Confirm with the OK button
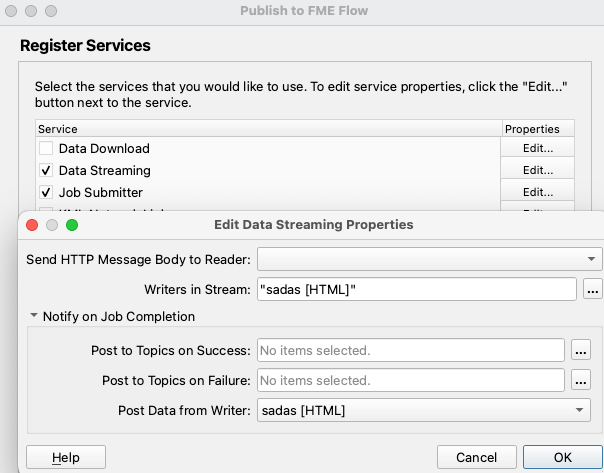The image size is (604, 473). point(562,457)
